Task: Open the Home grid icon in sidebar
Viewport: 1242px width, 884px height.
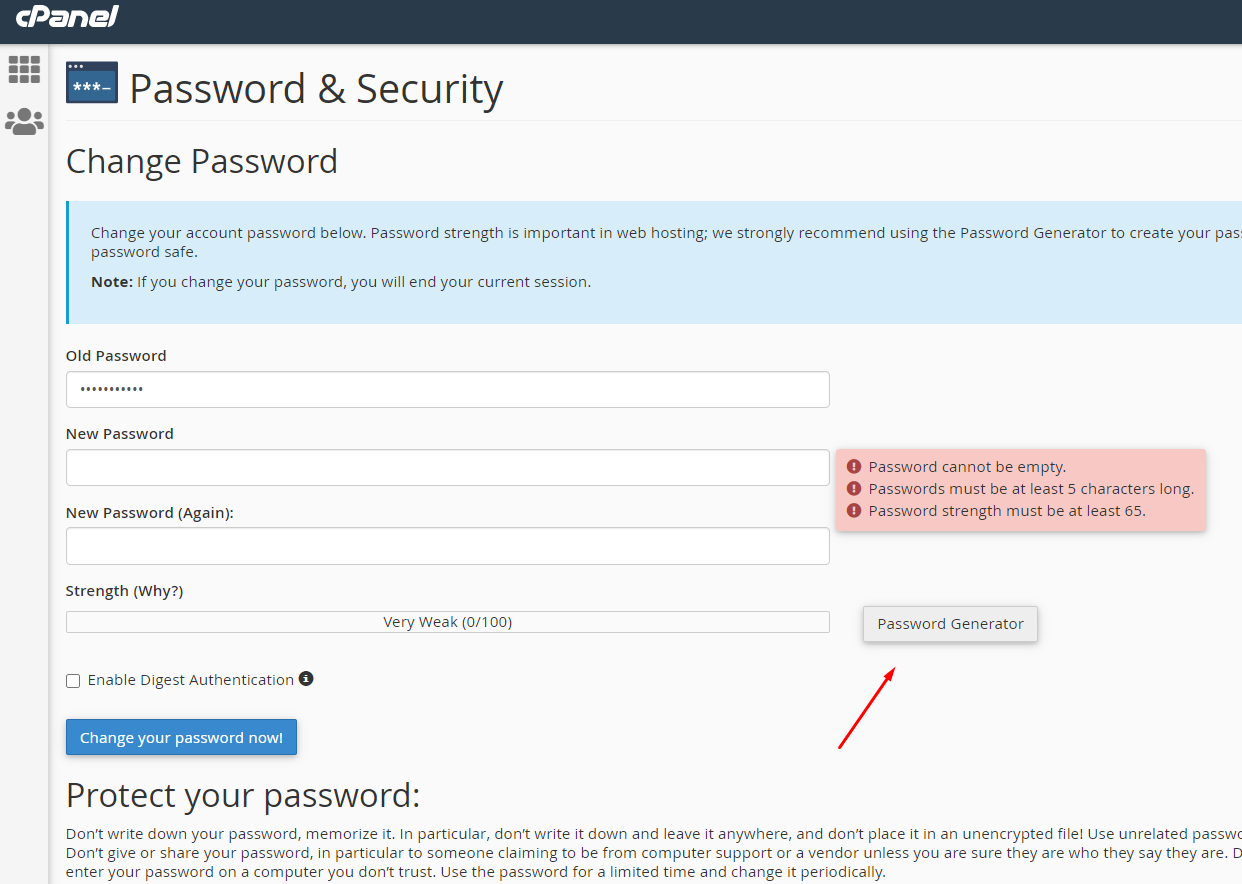Action: 24,69
